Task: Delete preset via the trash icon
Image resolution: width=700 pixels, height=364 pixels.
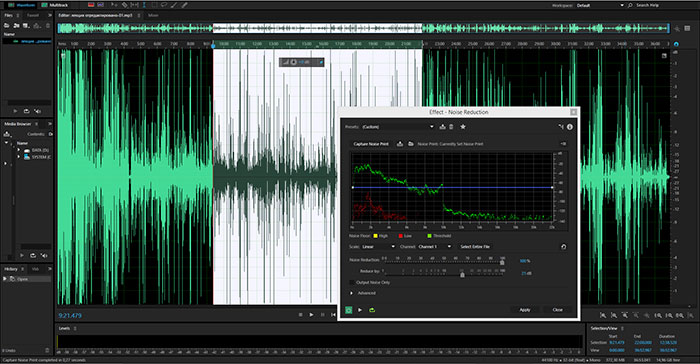Action: pyautogui.click(x=451, y=127)
